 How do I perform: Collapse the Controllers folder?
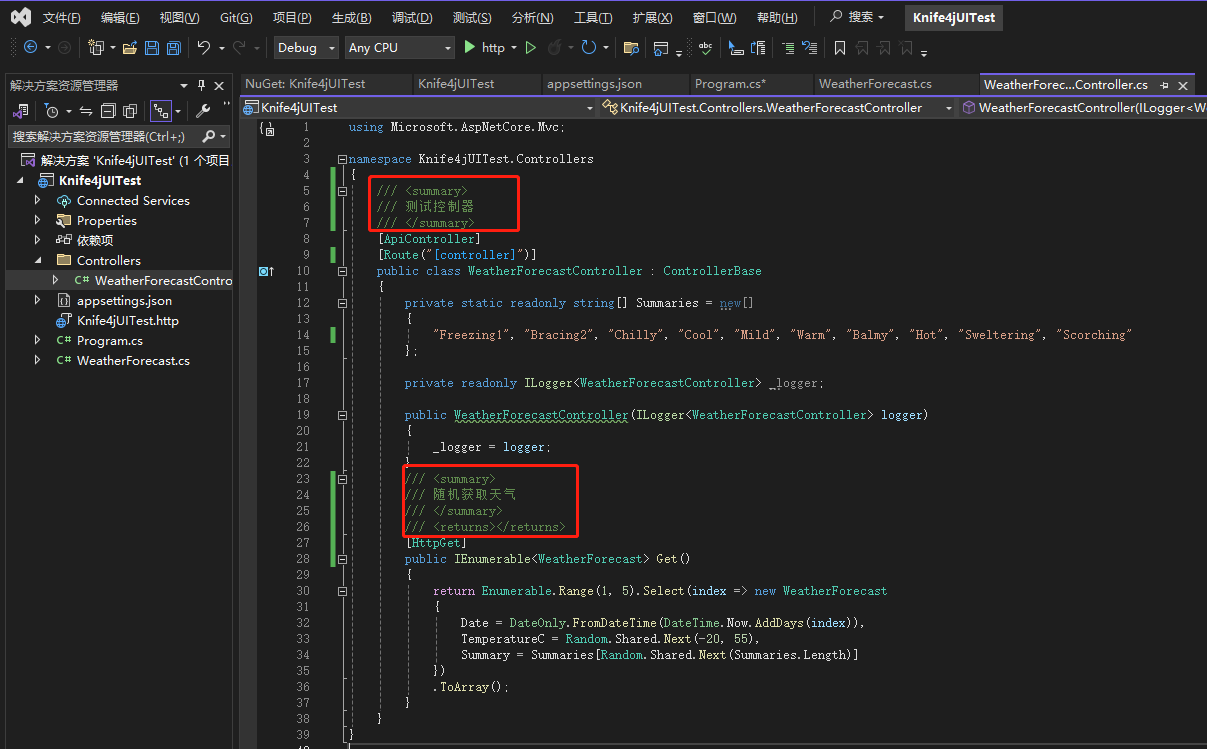click(x=38, y=261)
